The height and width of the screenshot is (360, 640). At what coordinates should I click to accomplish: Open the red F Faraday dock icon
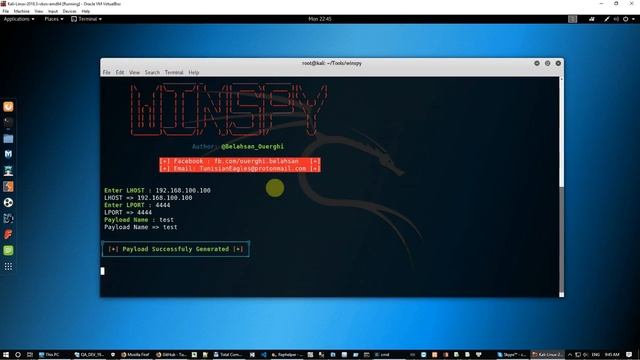click(x=8, y=234)
